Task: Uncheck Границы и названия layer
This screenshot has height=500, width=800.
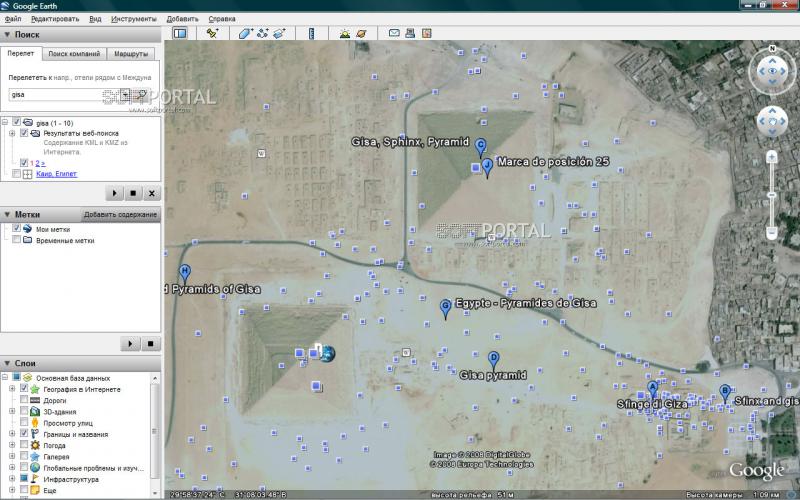Action: pos(23,434)
